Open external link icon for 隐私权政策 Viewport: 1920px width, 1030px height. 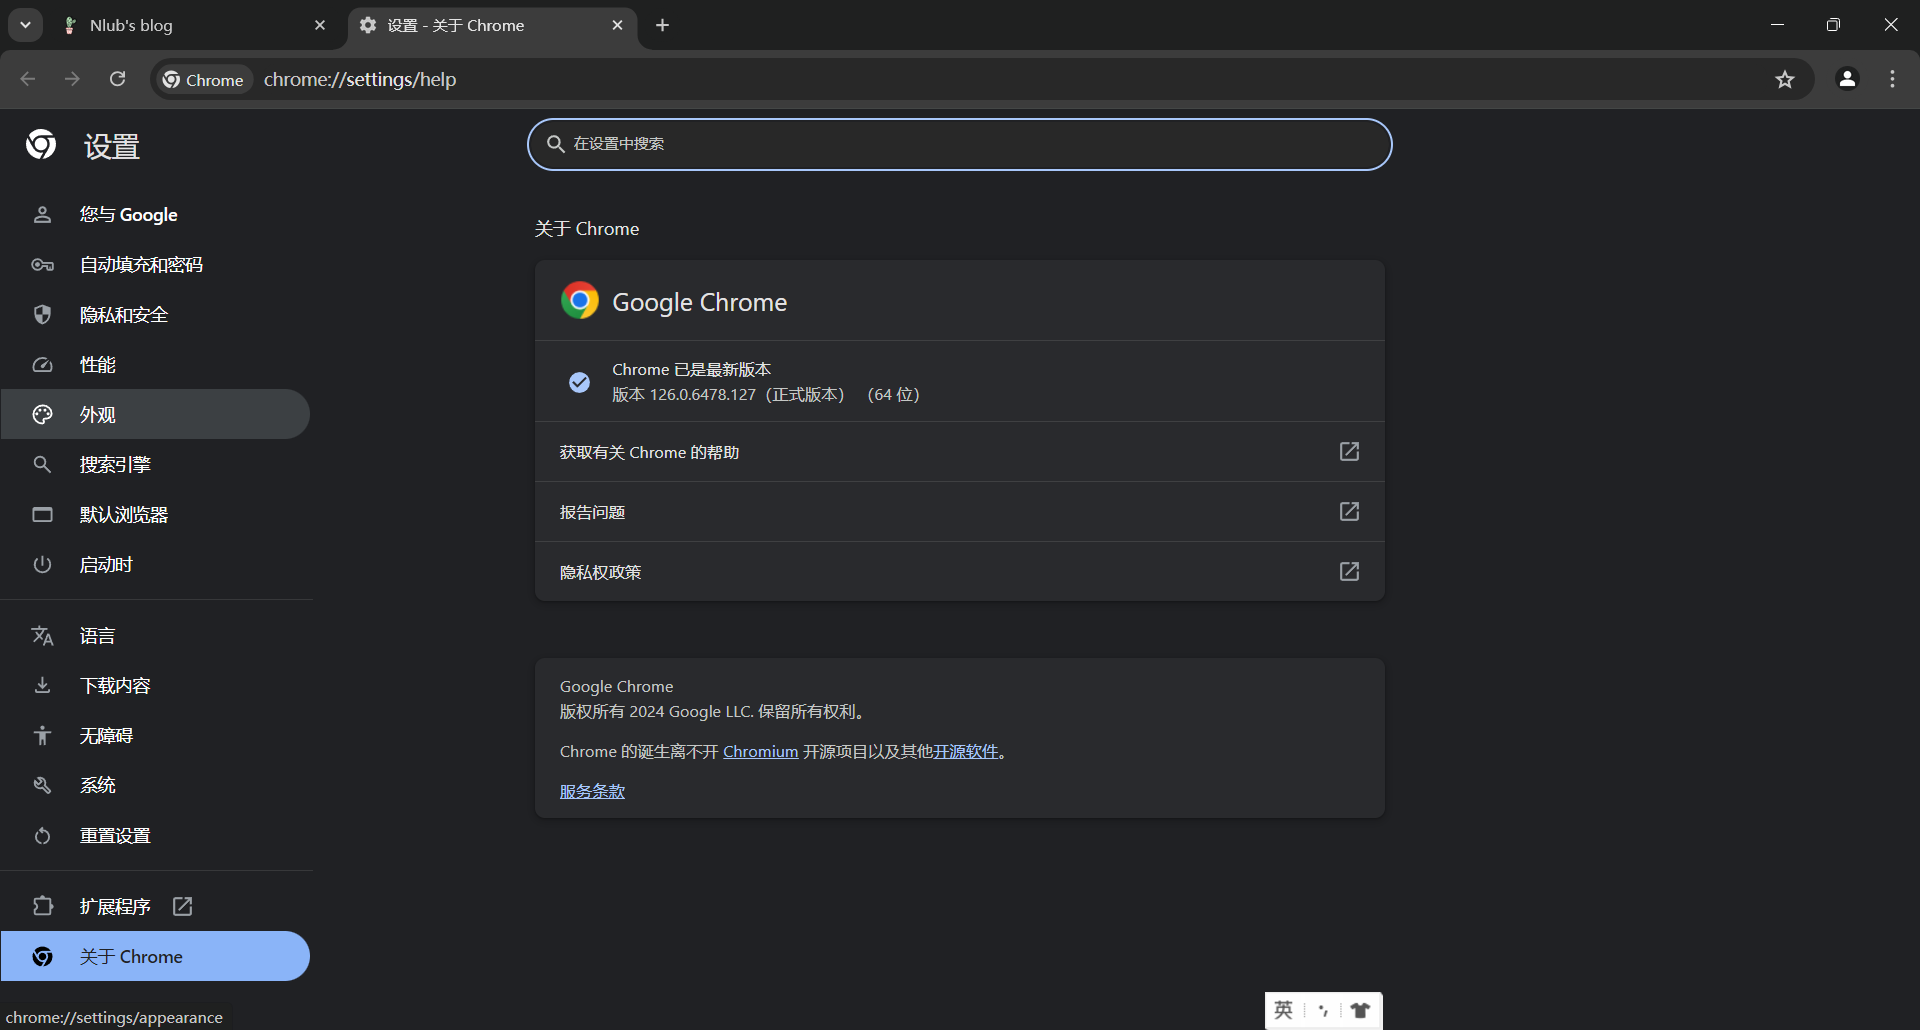tap(1349, 571)
